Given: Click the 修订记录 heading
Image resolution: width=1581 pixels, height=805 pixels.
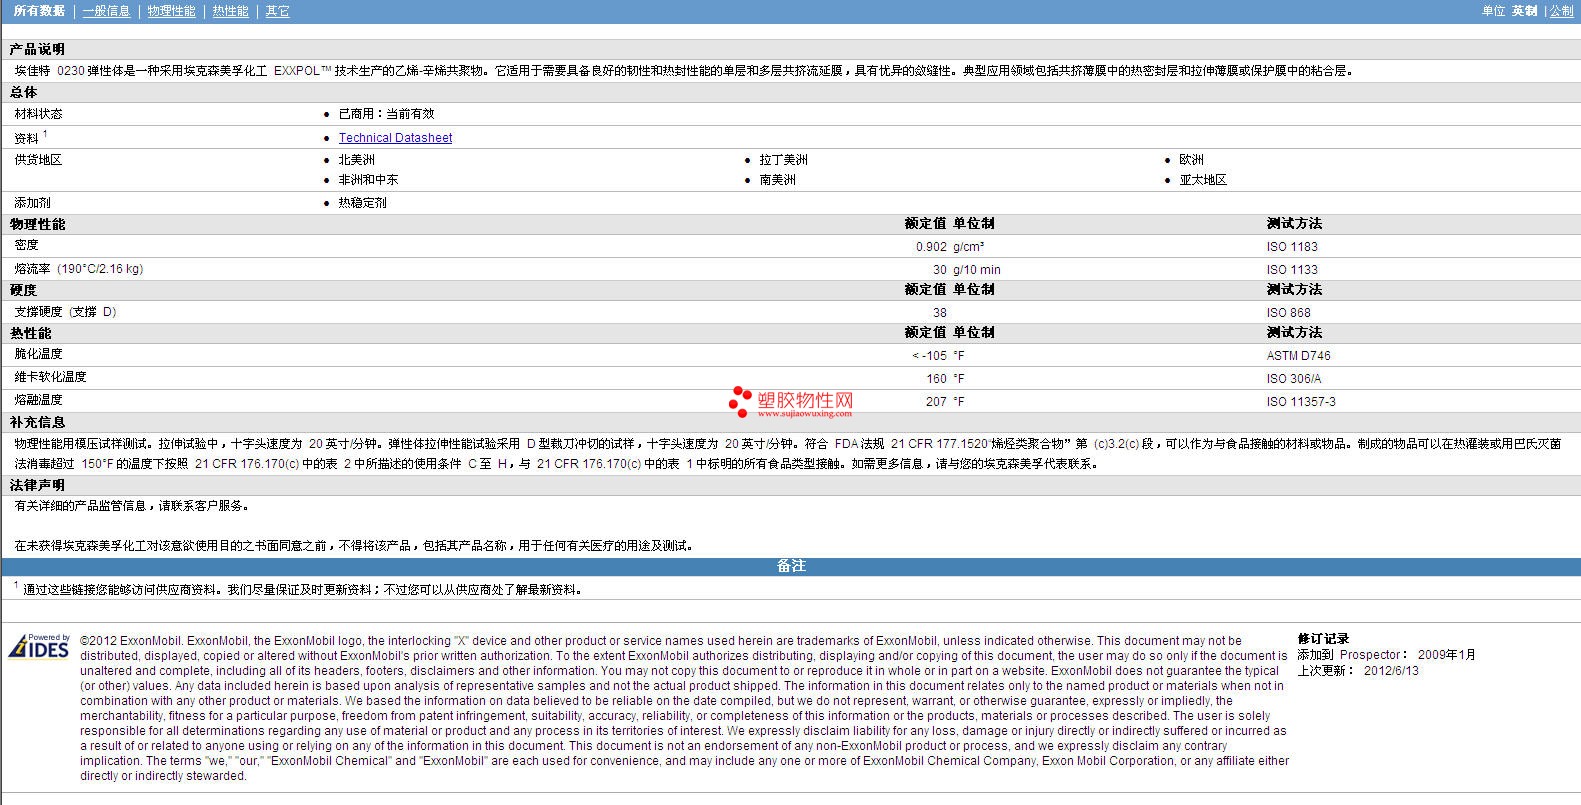Looking at the screenshot, I should pyautogui.click(x=1323, y=639).
